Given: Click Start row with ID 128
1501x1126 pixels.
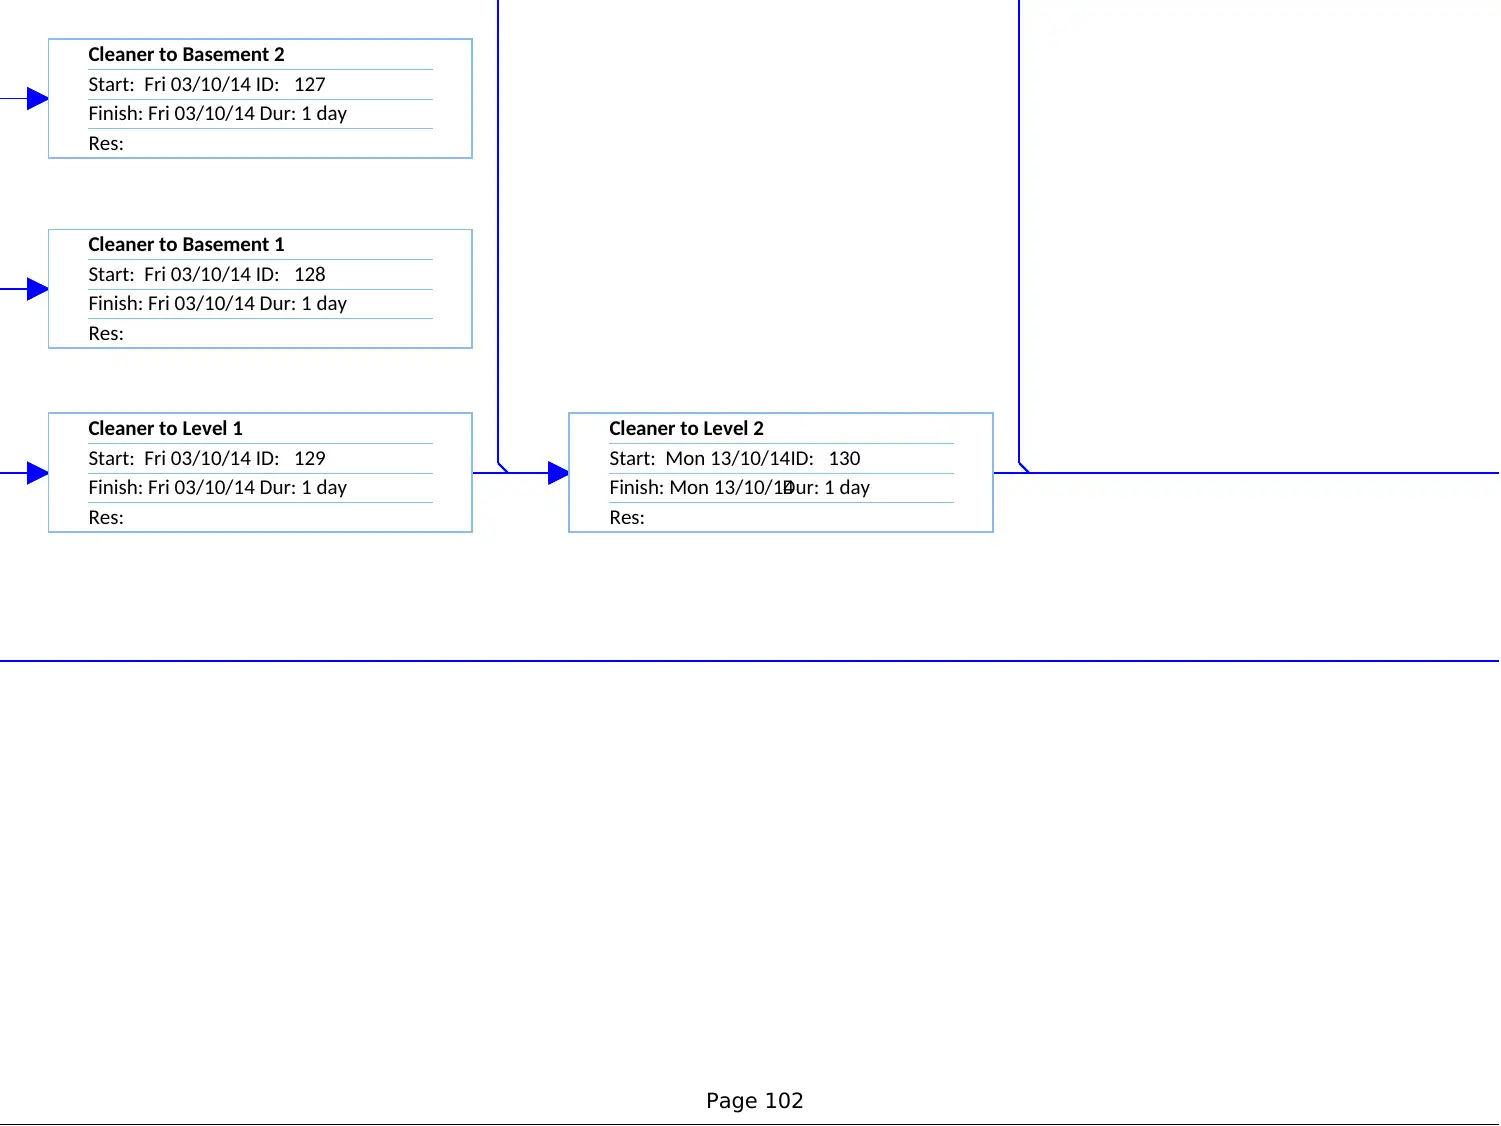Looking at the screenshot, I should click(260, 274).
